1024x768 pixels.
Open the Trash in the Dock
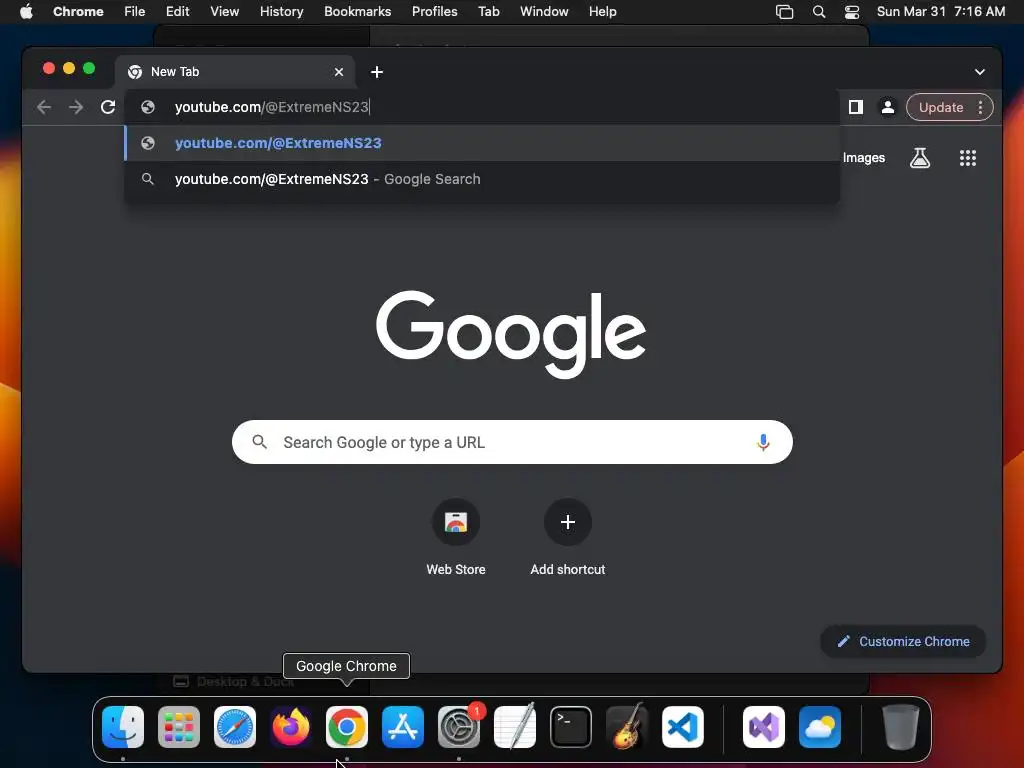901,727
